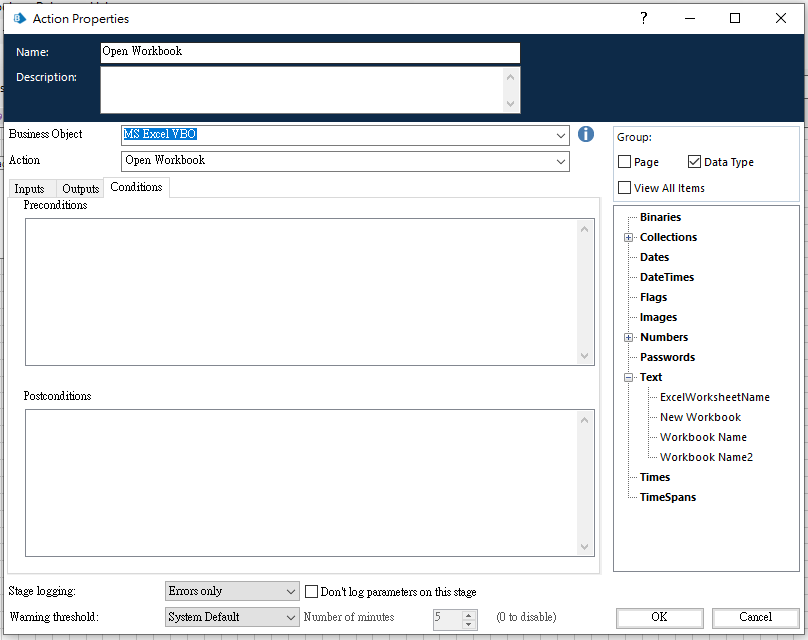808x640 pixels.
Task: Click the Preconditions scrollbar down arrow
Action: 584,356
